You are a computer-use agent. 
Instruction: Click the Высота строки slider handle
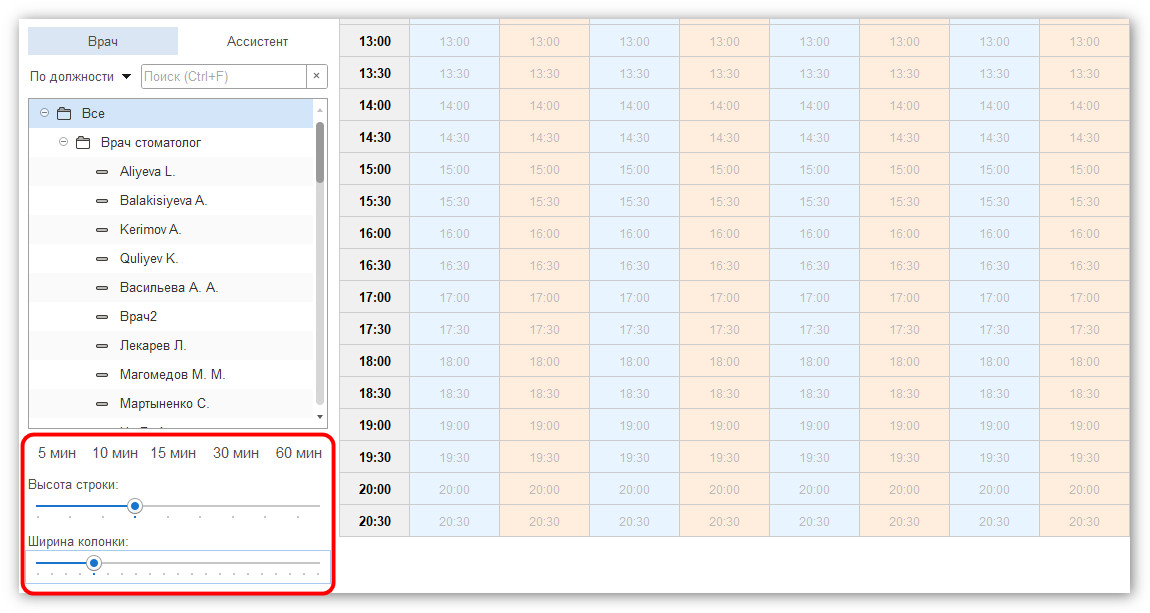(135, 506)
